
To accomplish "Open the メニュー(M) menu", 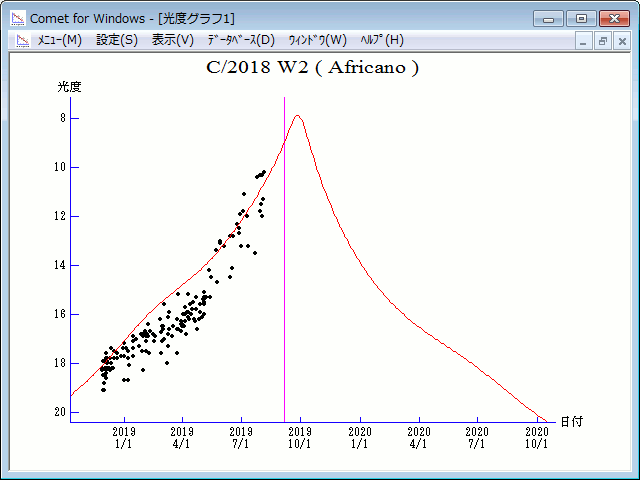I will pos(59,40).
